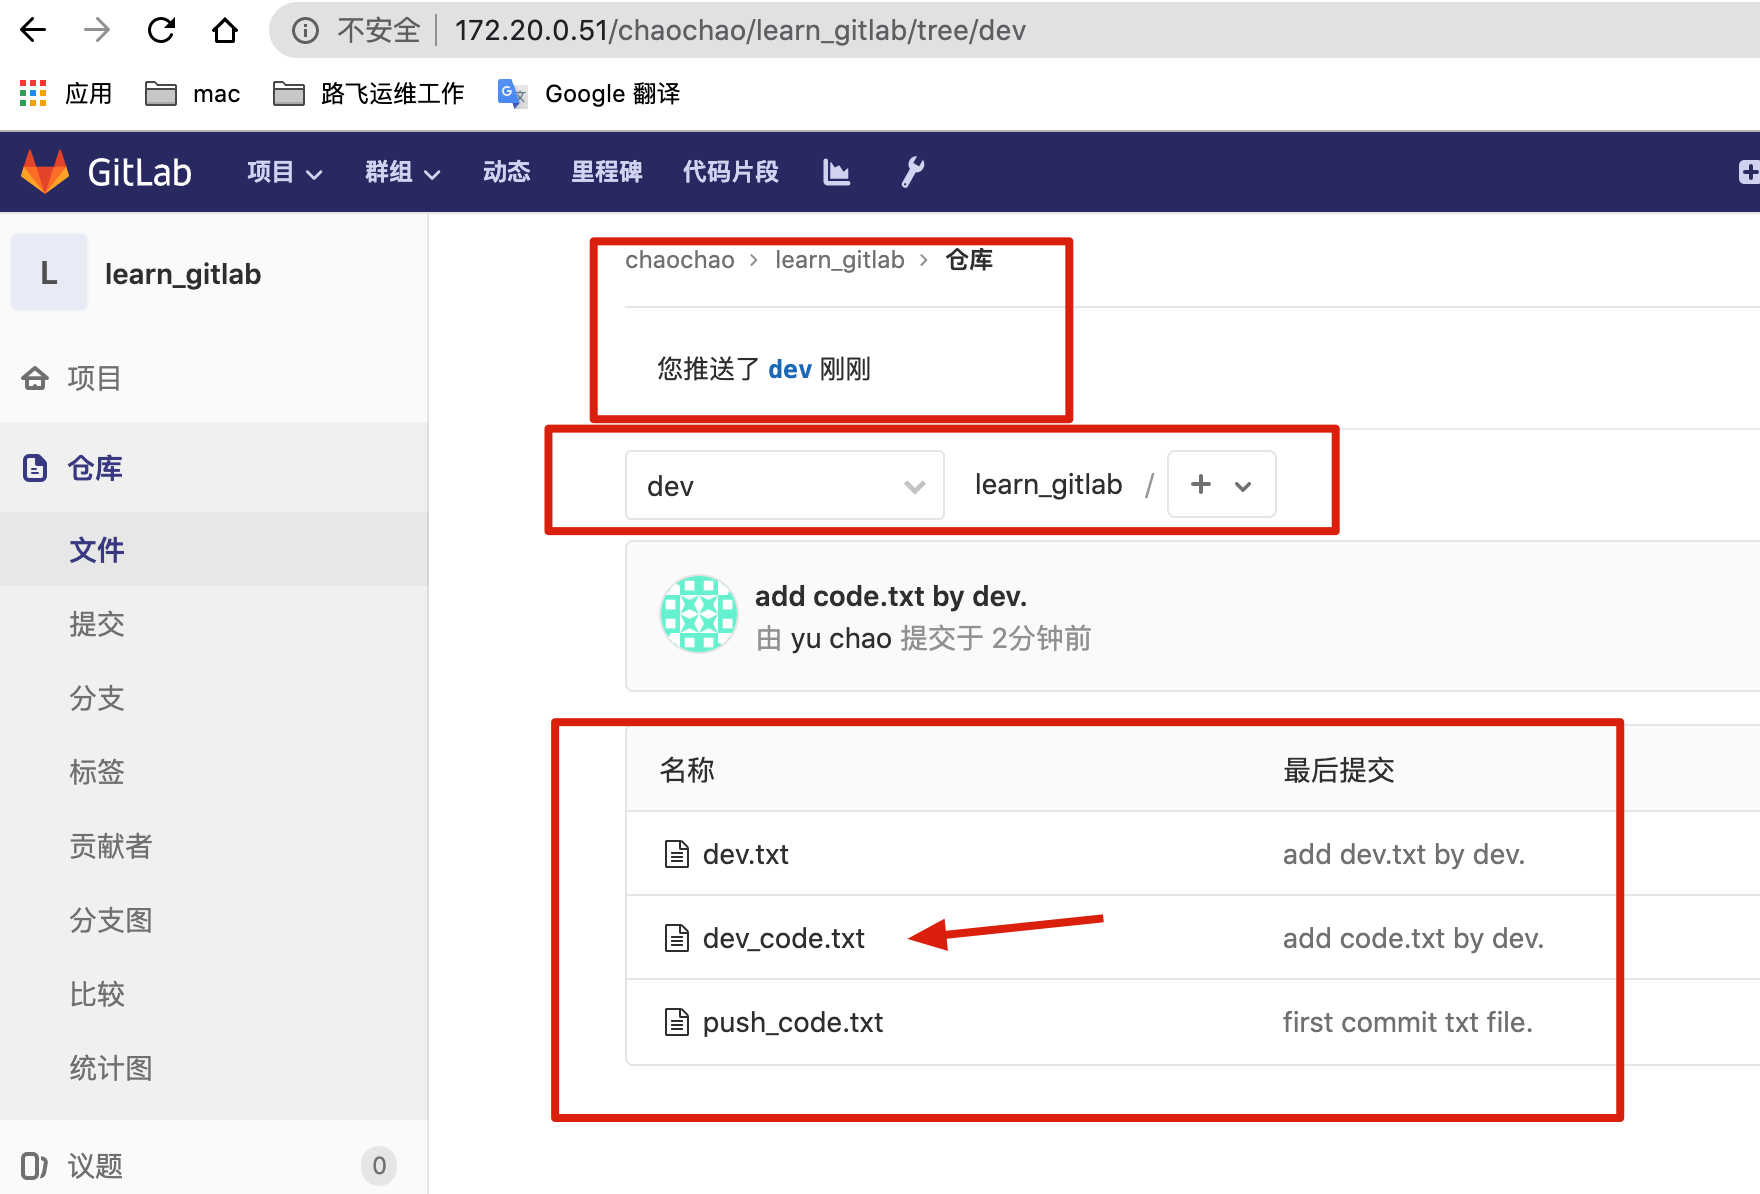Select 比较 in the sidebar
This screenshot has height=1194, width=1760.
pos(97,994)
